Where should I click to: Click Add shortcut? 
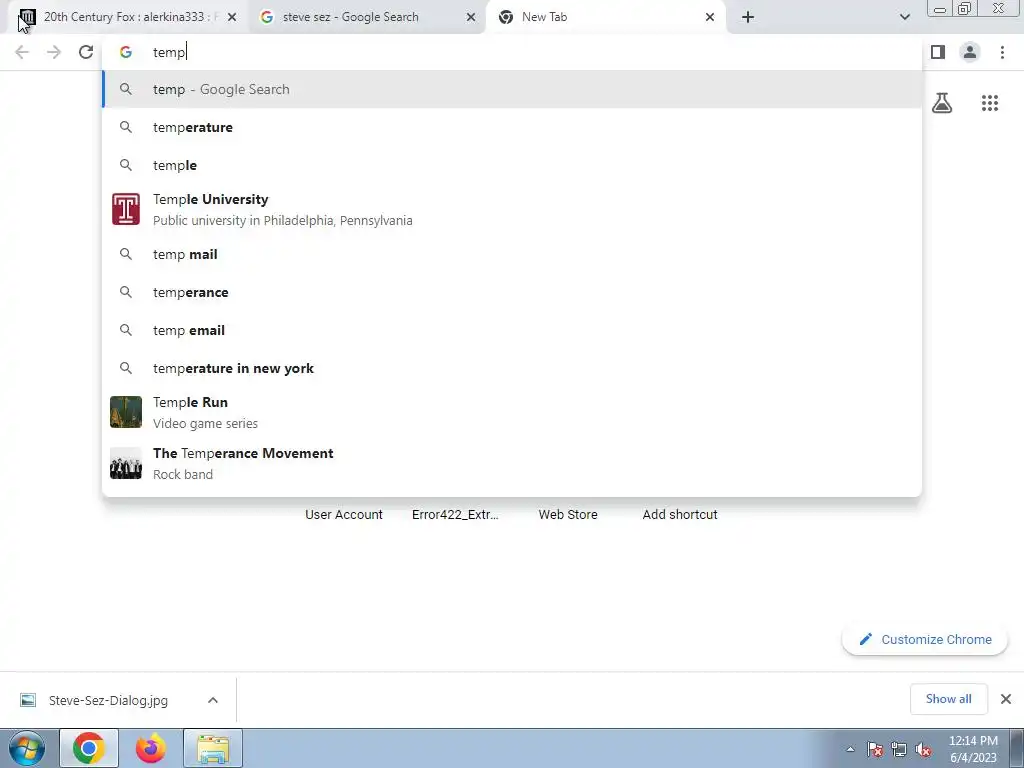[x=680, y=515]
